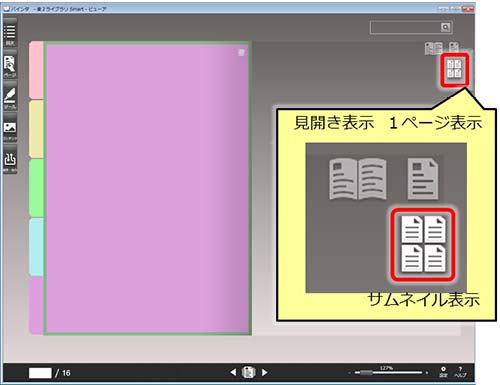The image size is (500, 385).
Task: Go to next page with right arrow
Action: [x=265, y=372]
